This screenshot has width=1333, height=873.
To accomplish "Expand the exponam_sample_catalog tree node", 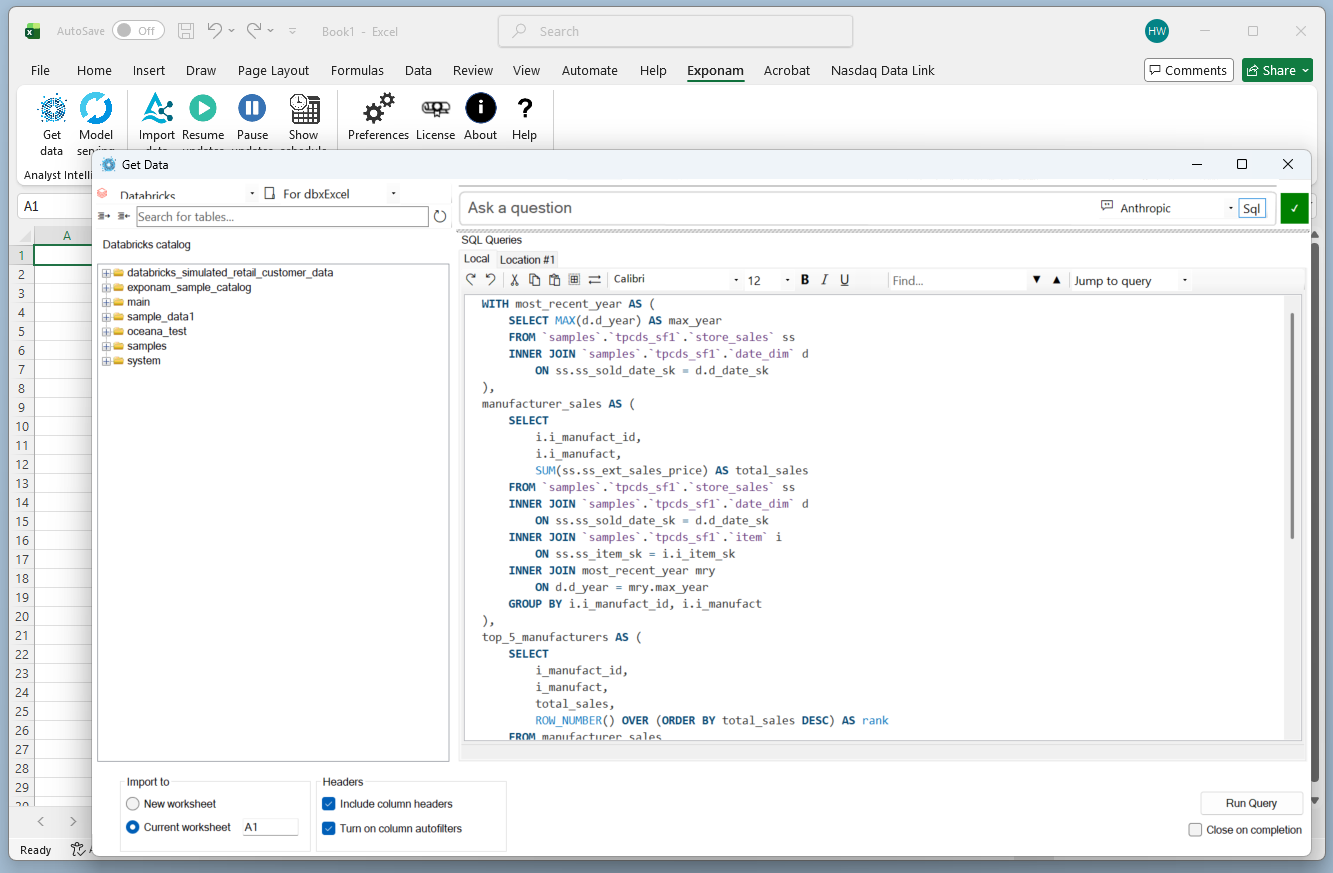I will coord(106,288).
